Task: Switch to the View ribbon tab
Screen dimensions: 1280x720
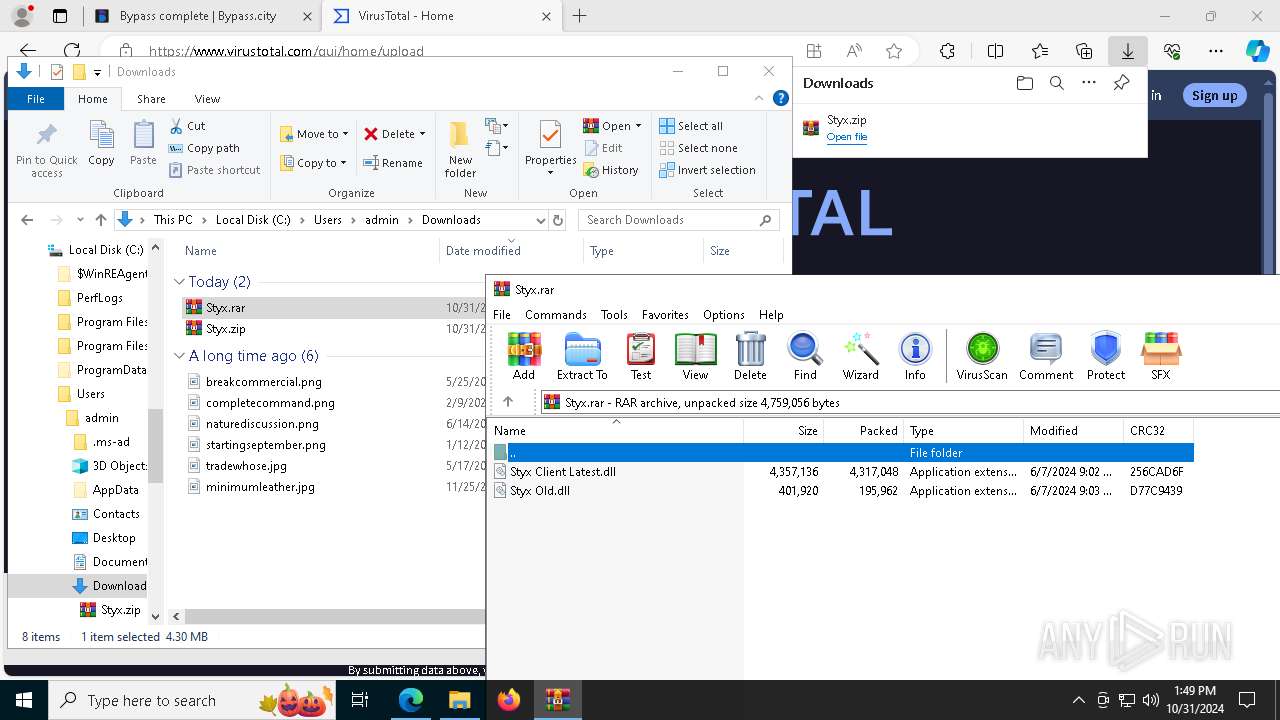Action: pyautogui.click(x=207, y=99)
